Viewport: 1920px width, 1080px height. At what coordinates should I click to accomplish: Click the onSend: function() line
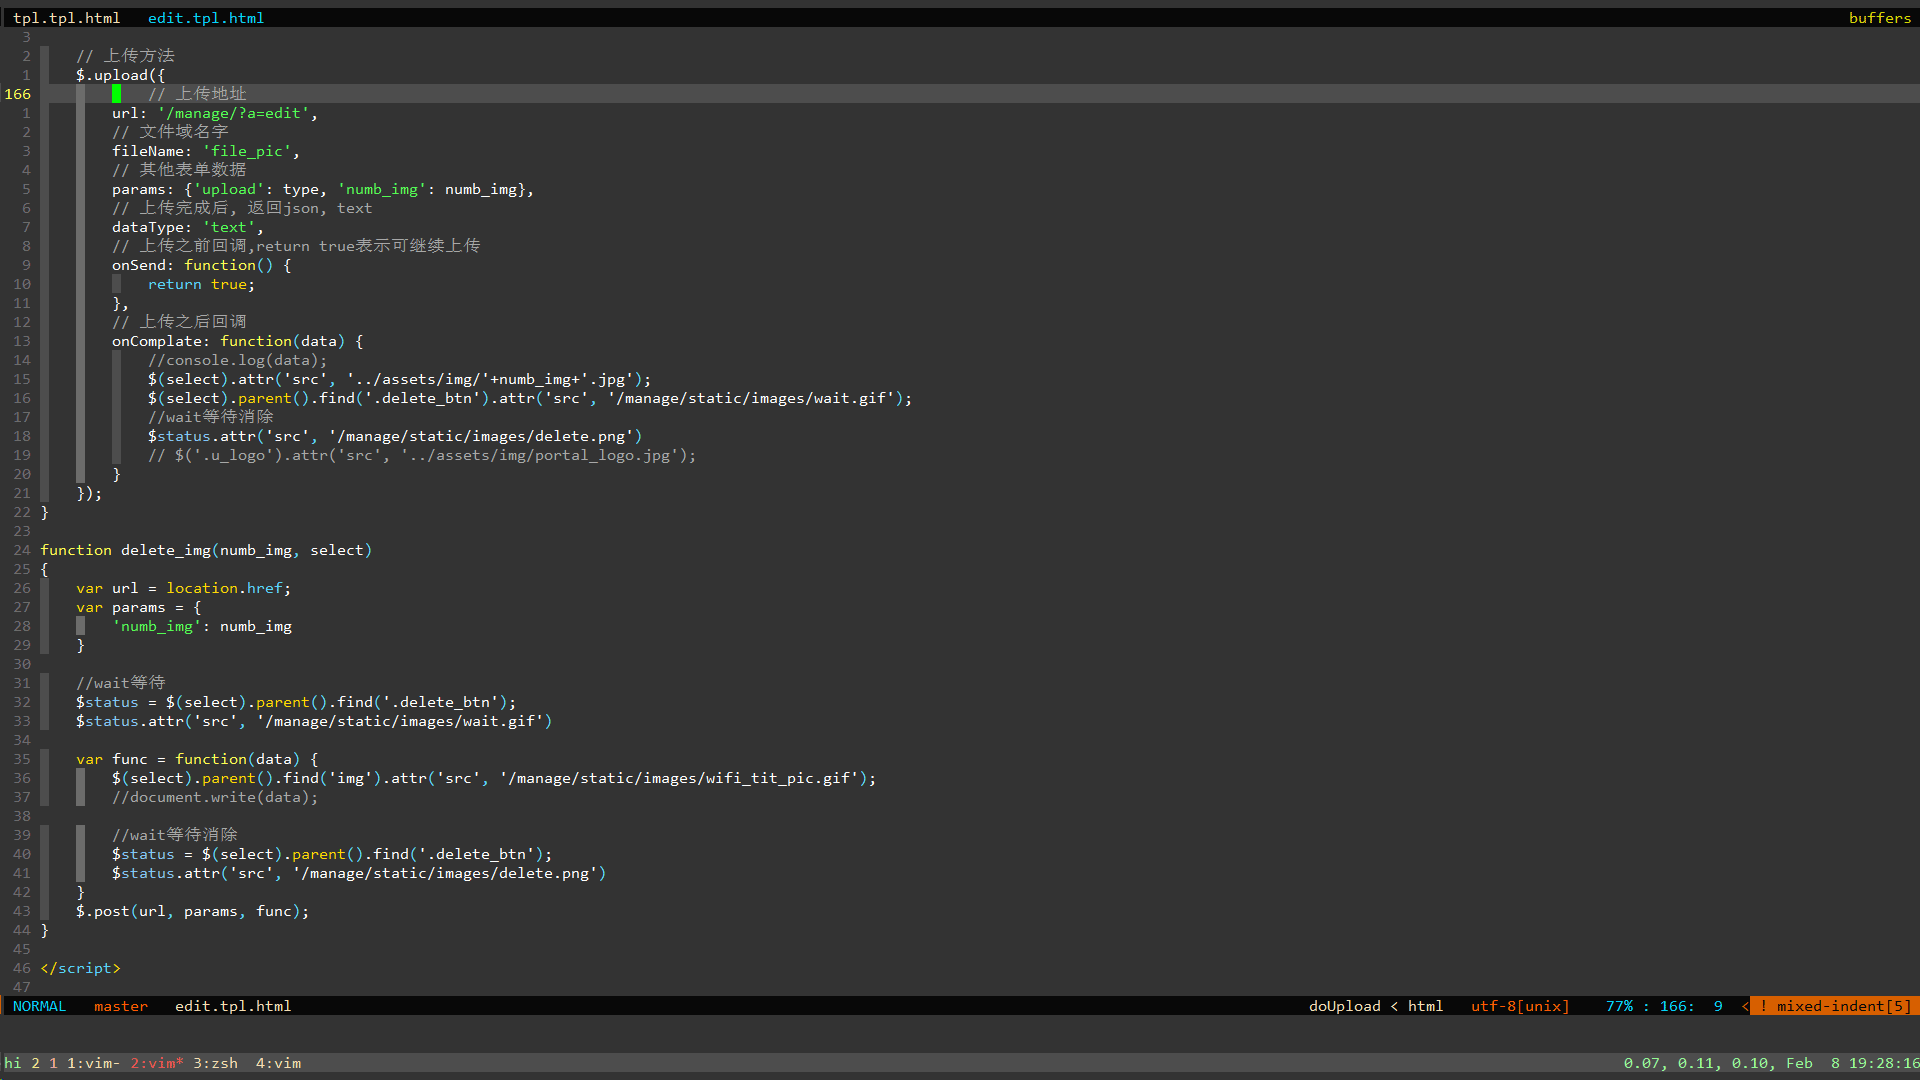[x=201, y=265]
